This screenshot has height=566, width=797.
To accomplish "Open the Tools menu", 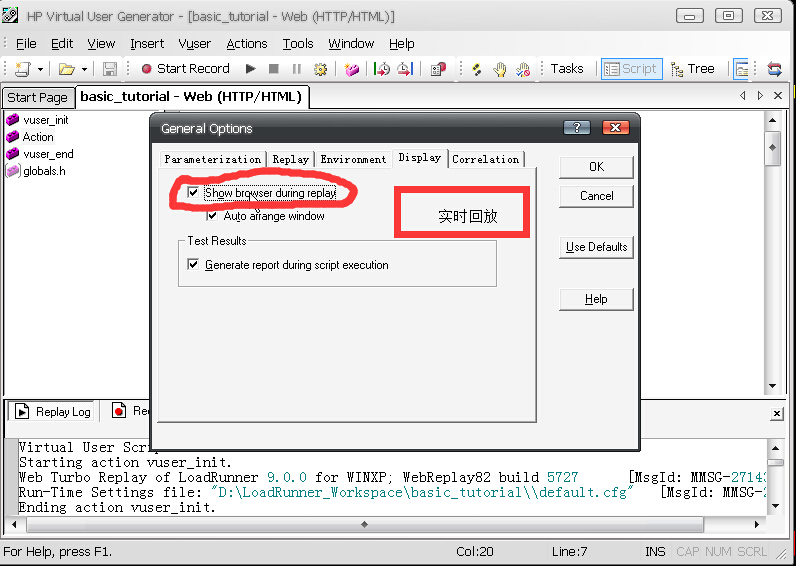I will (x=298, y=44).
